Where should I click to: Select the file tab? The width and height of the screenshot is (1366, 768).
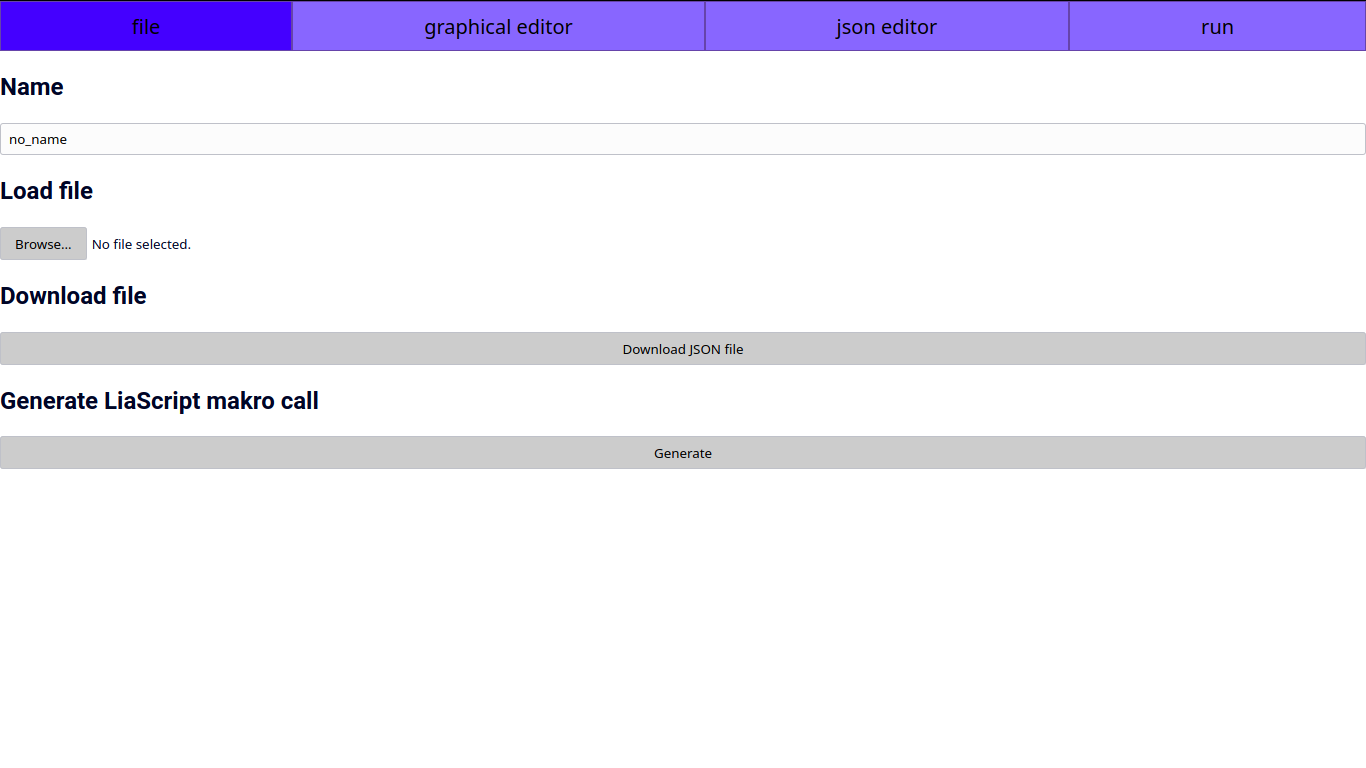tap(146, 27)
